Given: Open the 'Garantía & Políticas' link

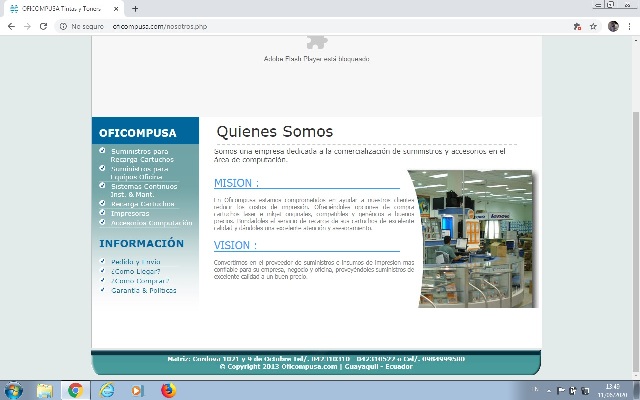Looking at the screenshot, I should (144, 290).
